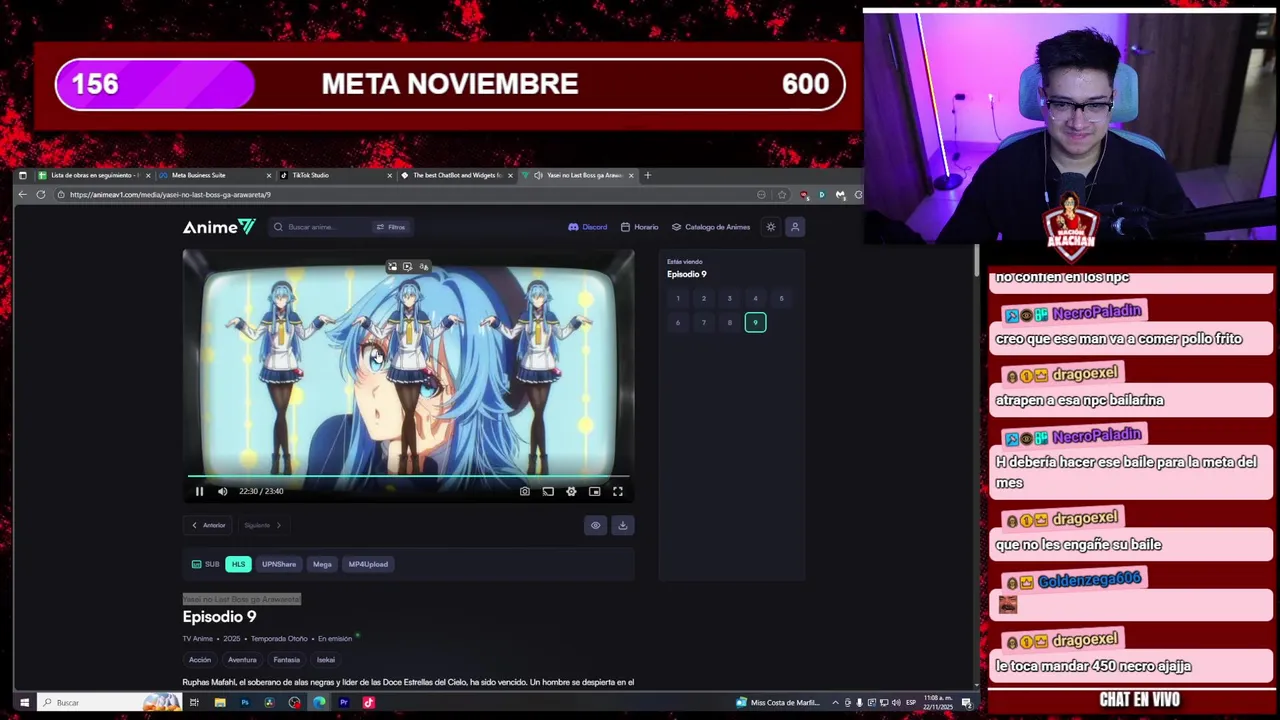Open Premiere Pro from the taskbar
This screenshot has height=720, width=1280.
coord(344,702)
